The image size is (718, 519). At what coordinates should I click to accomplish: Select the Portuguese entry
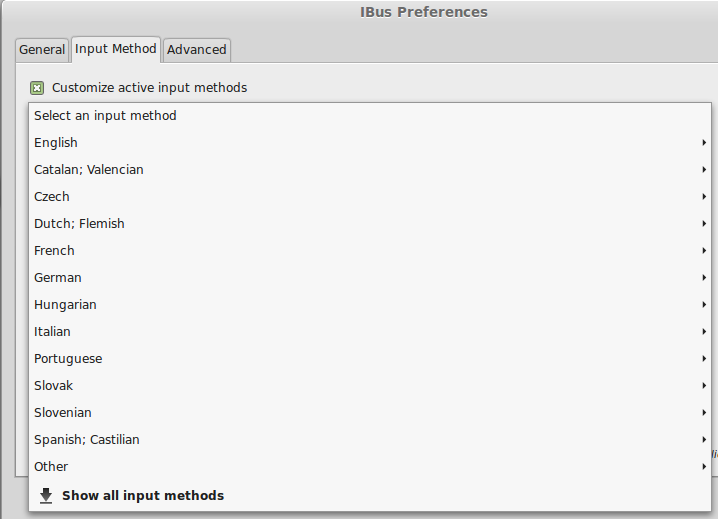click(370, 359)
